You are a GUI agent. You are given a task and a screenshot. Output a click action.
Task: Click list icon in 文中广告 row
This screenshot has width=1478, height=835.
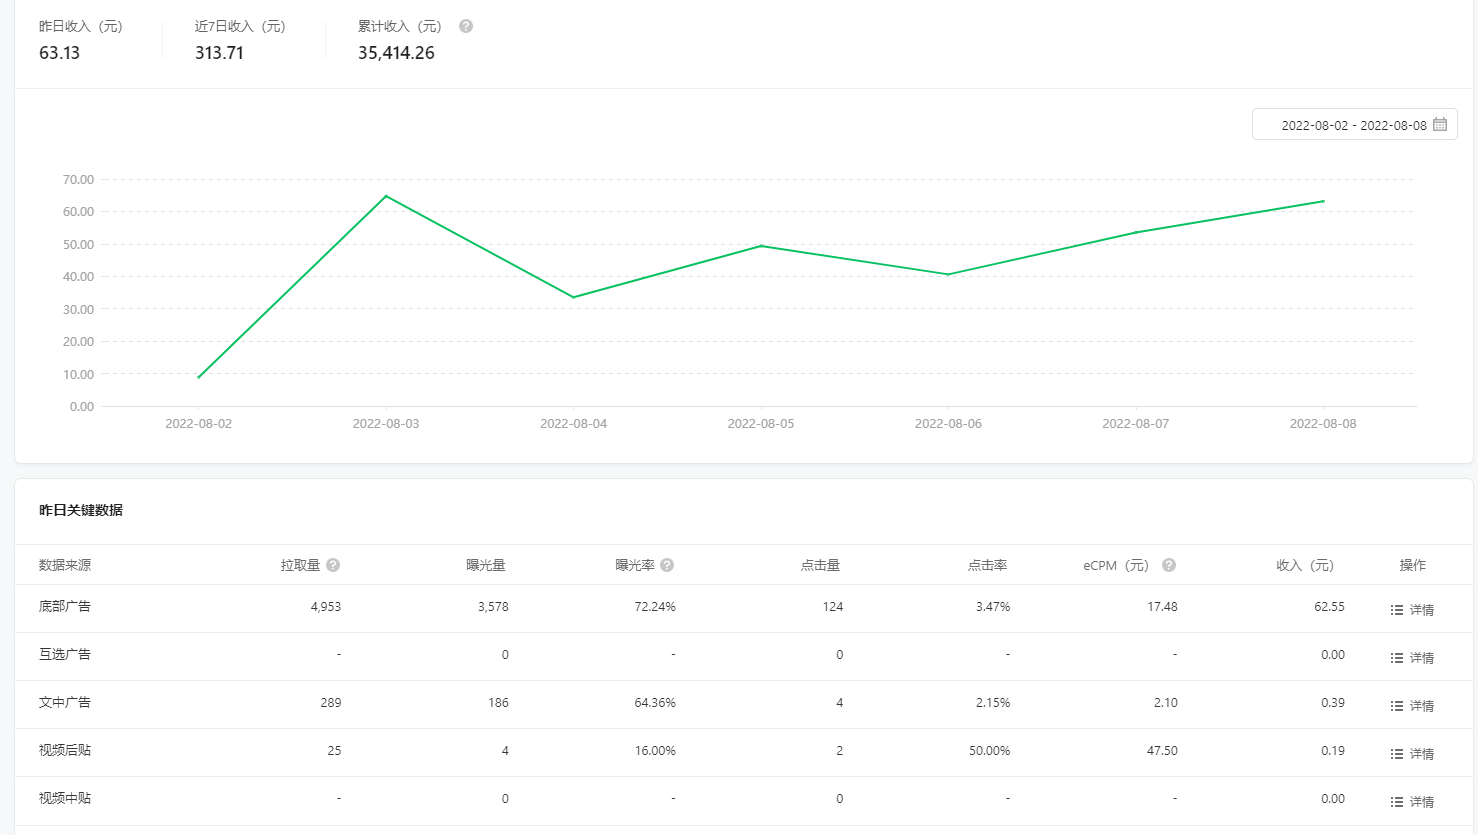coord(1397,706)
